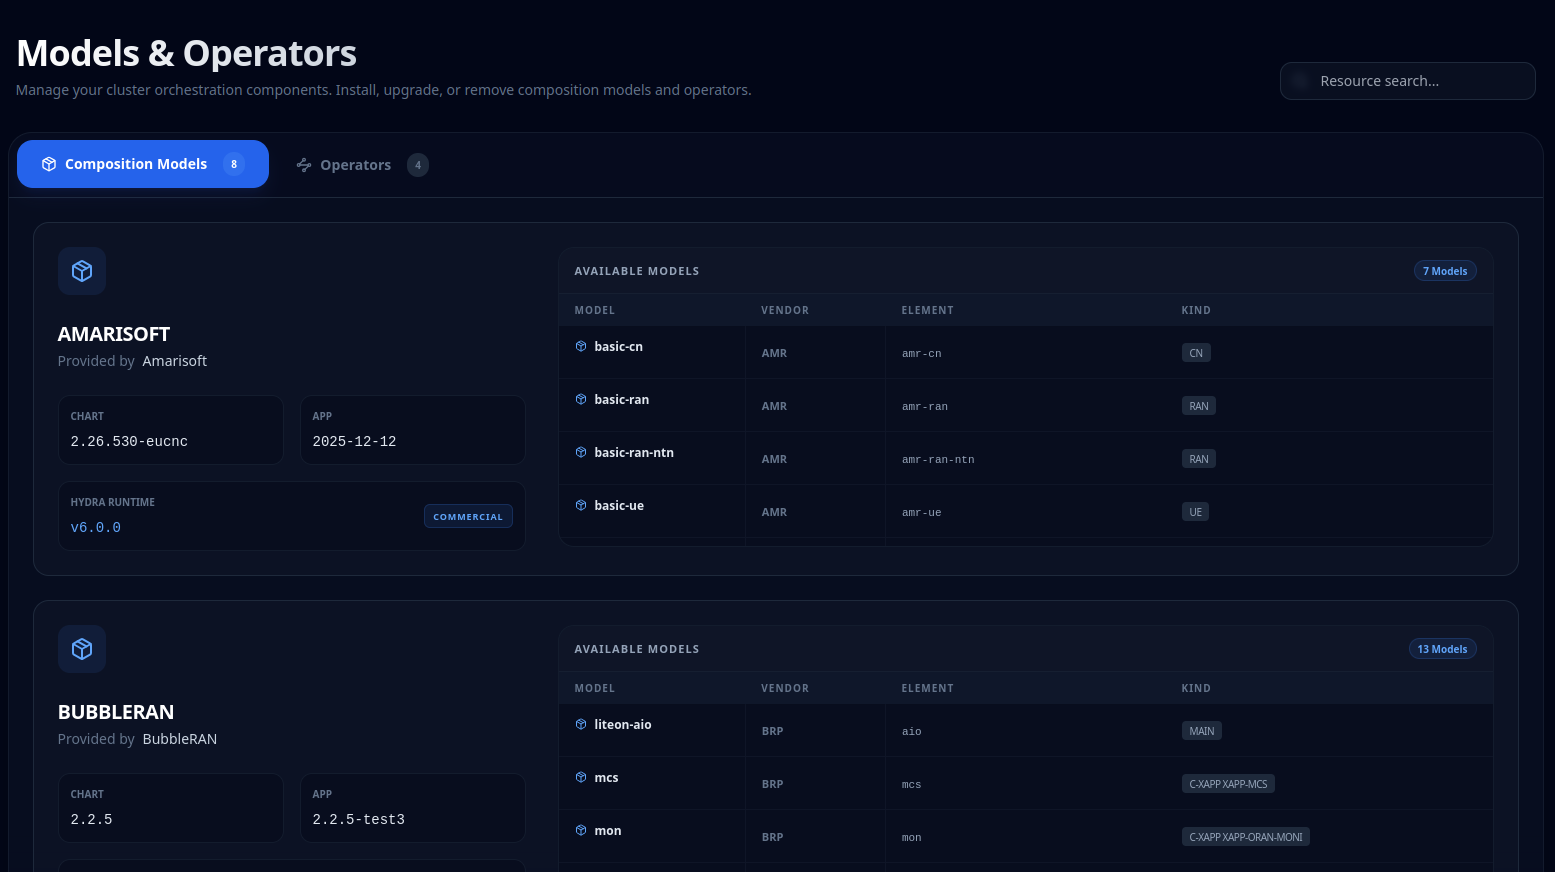Click the AMARISOFT card title
The image size is (1555, 872).
point(114,334)
